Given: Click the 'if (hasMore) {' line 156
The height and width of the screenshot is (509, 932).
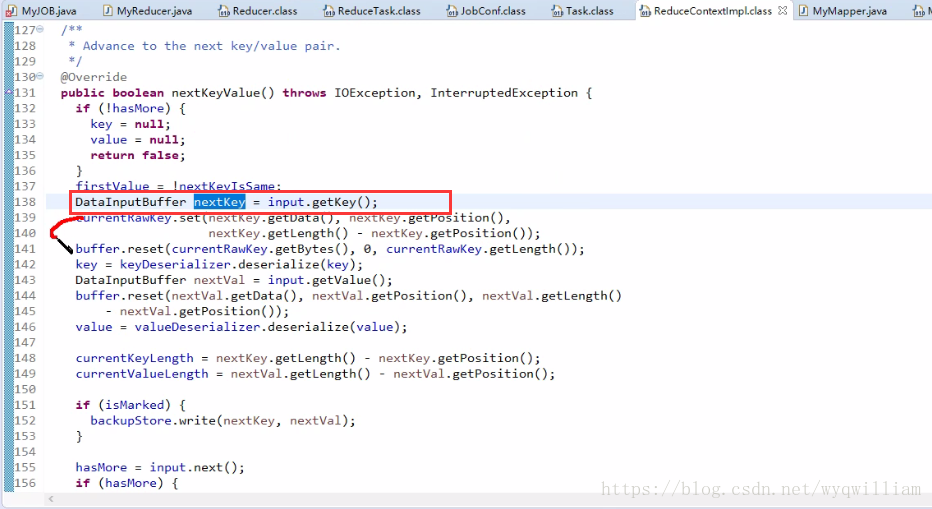Looking at the screenshot, I should coord(127,483).
